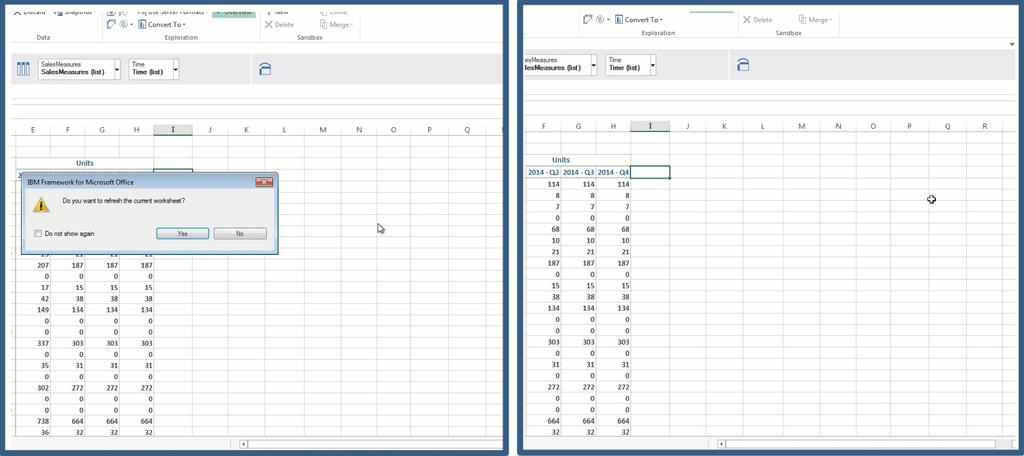Click the yellow warning icon in the dialog
This screenshot has height=456, width=1024.
coord(41,205)
